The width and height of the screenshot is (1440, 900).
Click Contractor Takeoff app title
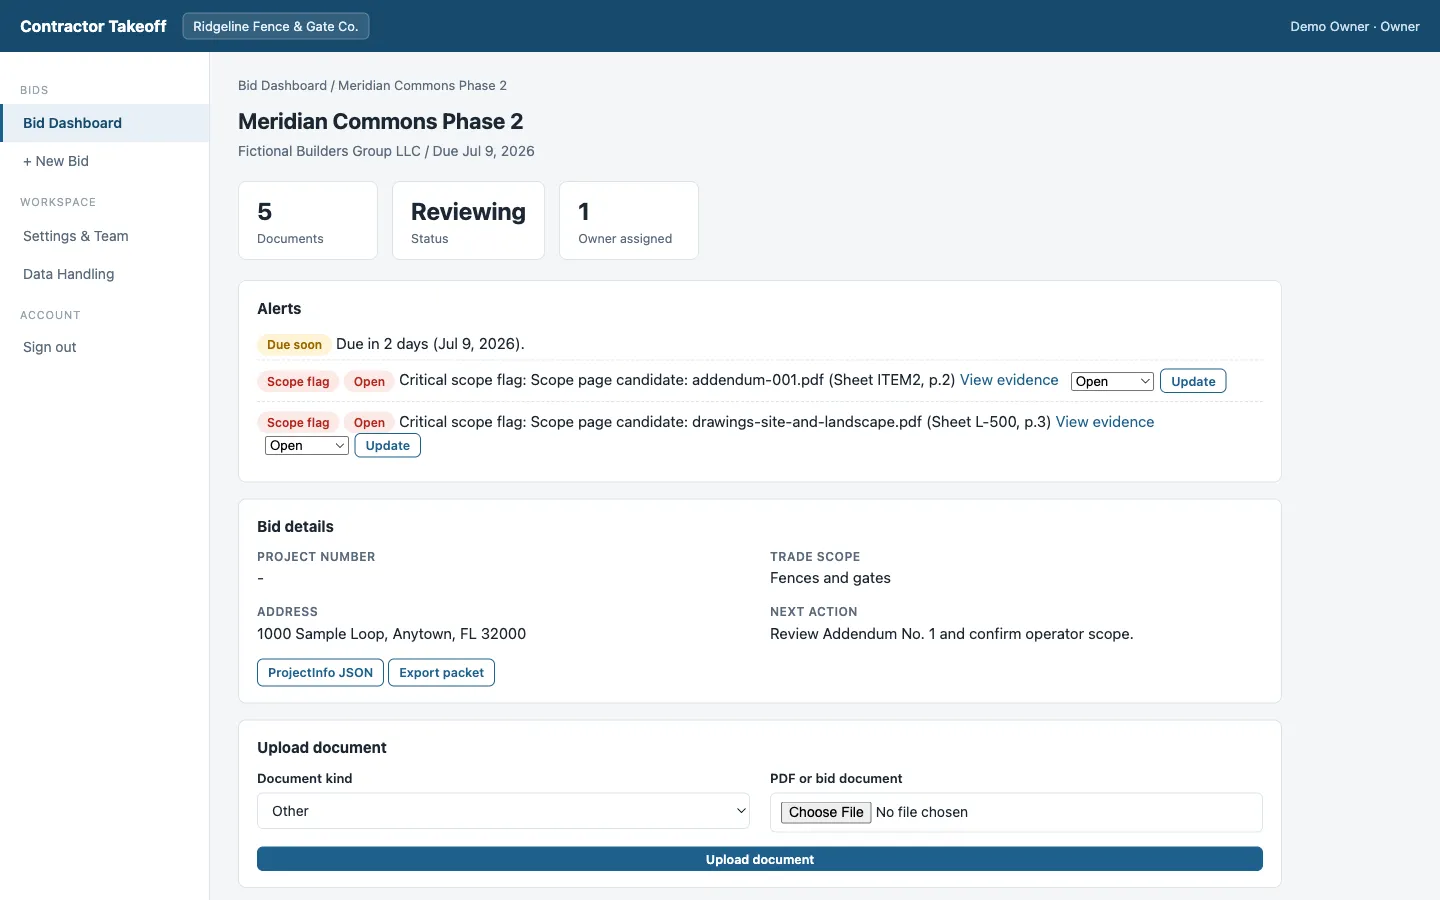[93, 26]
